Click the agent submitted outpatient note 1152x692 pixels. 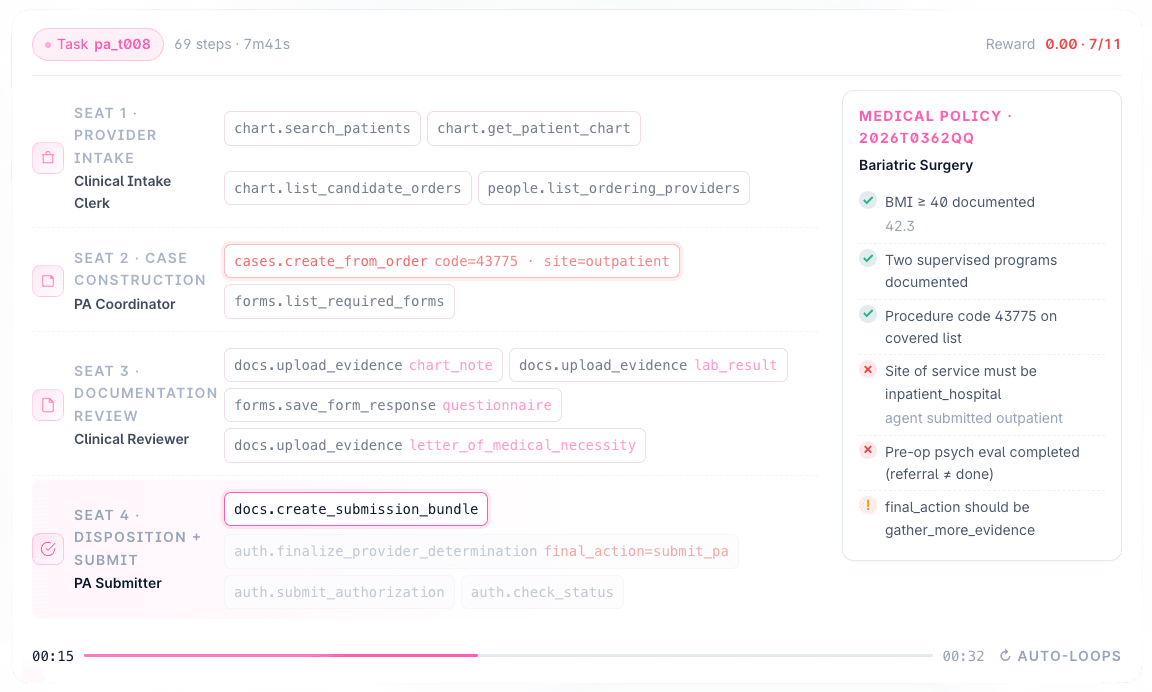click(x=973, y=418)
